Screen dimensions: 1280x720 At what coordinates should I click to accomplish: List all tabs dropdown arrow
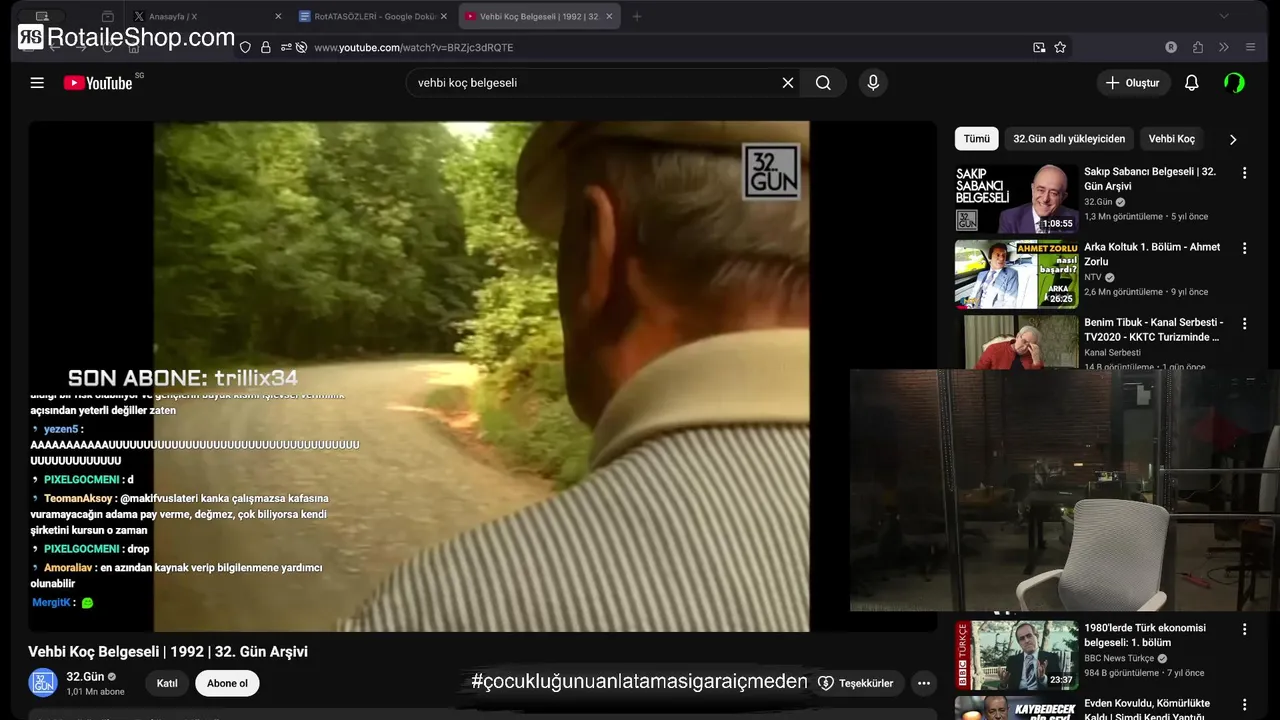click(x=1223, y=16)
